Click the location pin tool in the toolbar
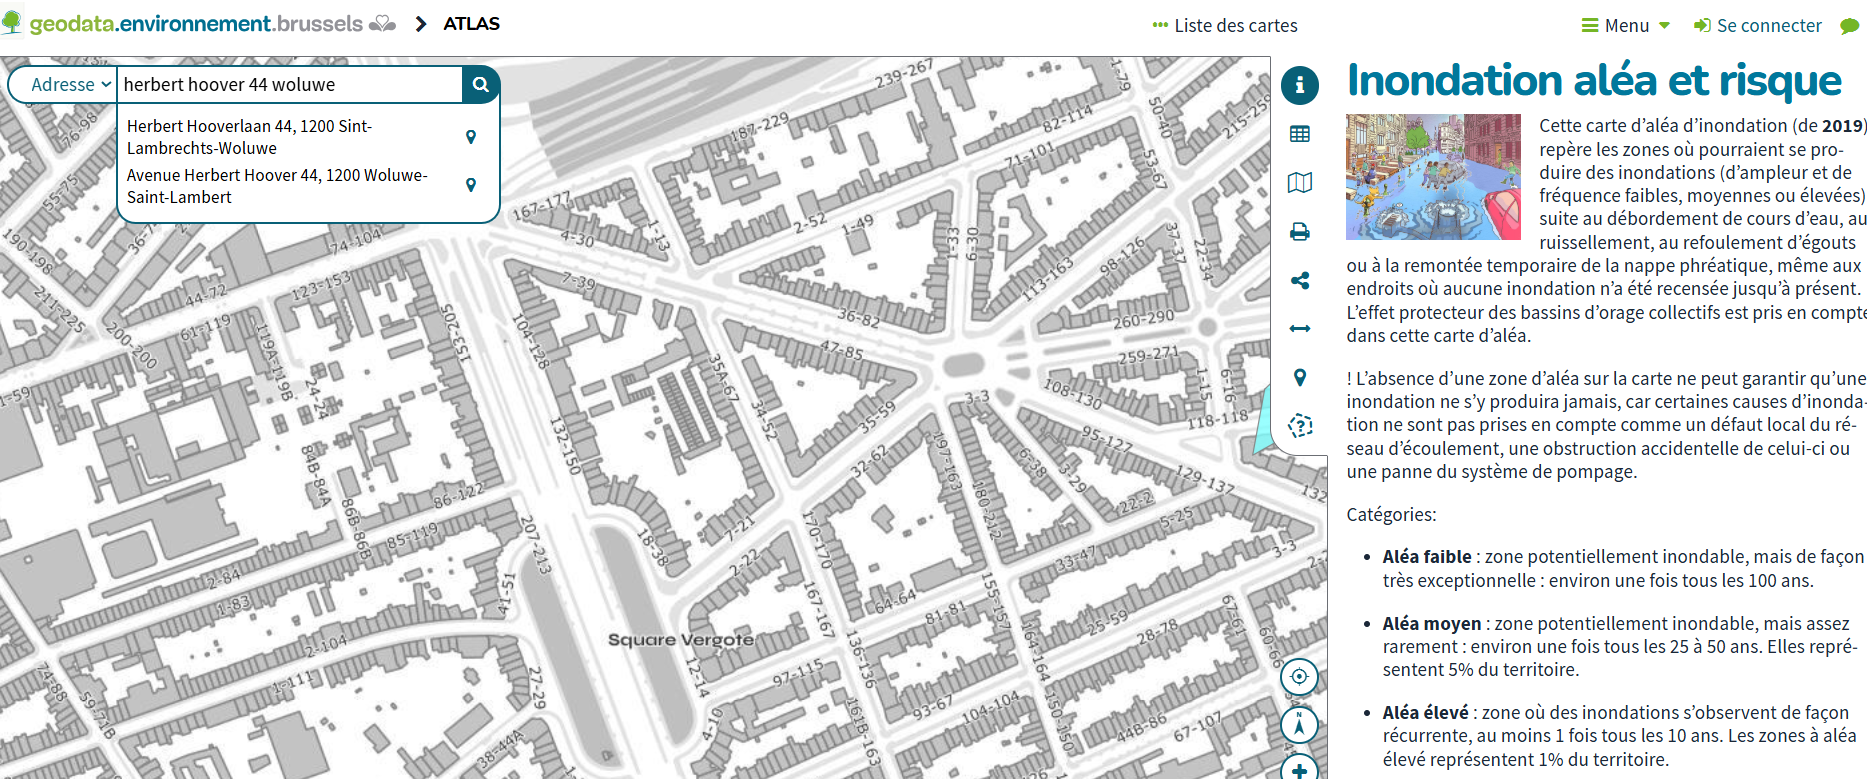The height and width of the screenshot is (779, 1867). (1299, 377)
